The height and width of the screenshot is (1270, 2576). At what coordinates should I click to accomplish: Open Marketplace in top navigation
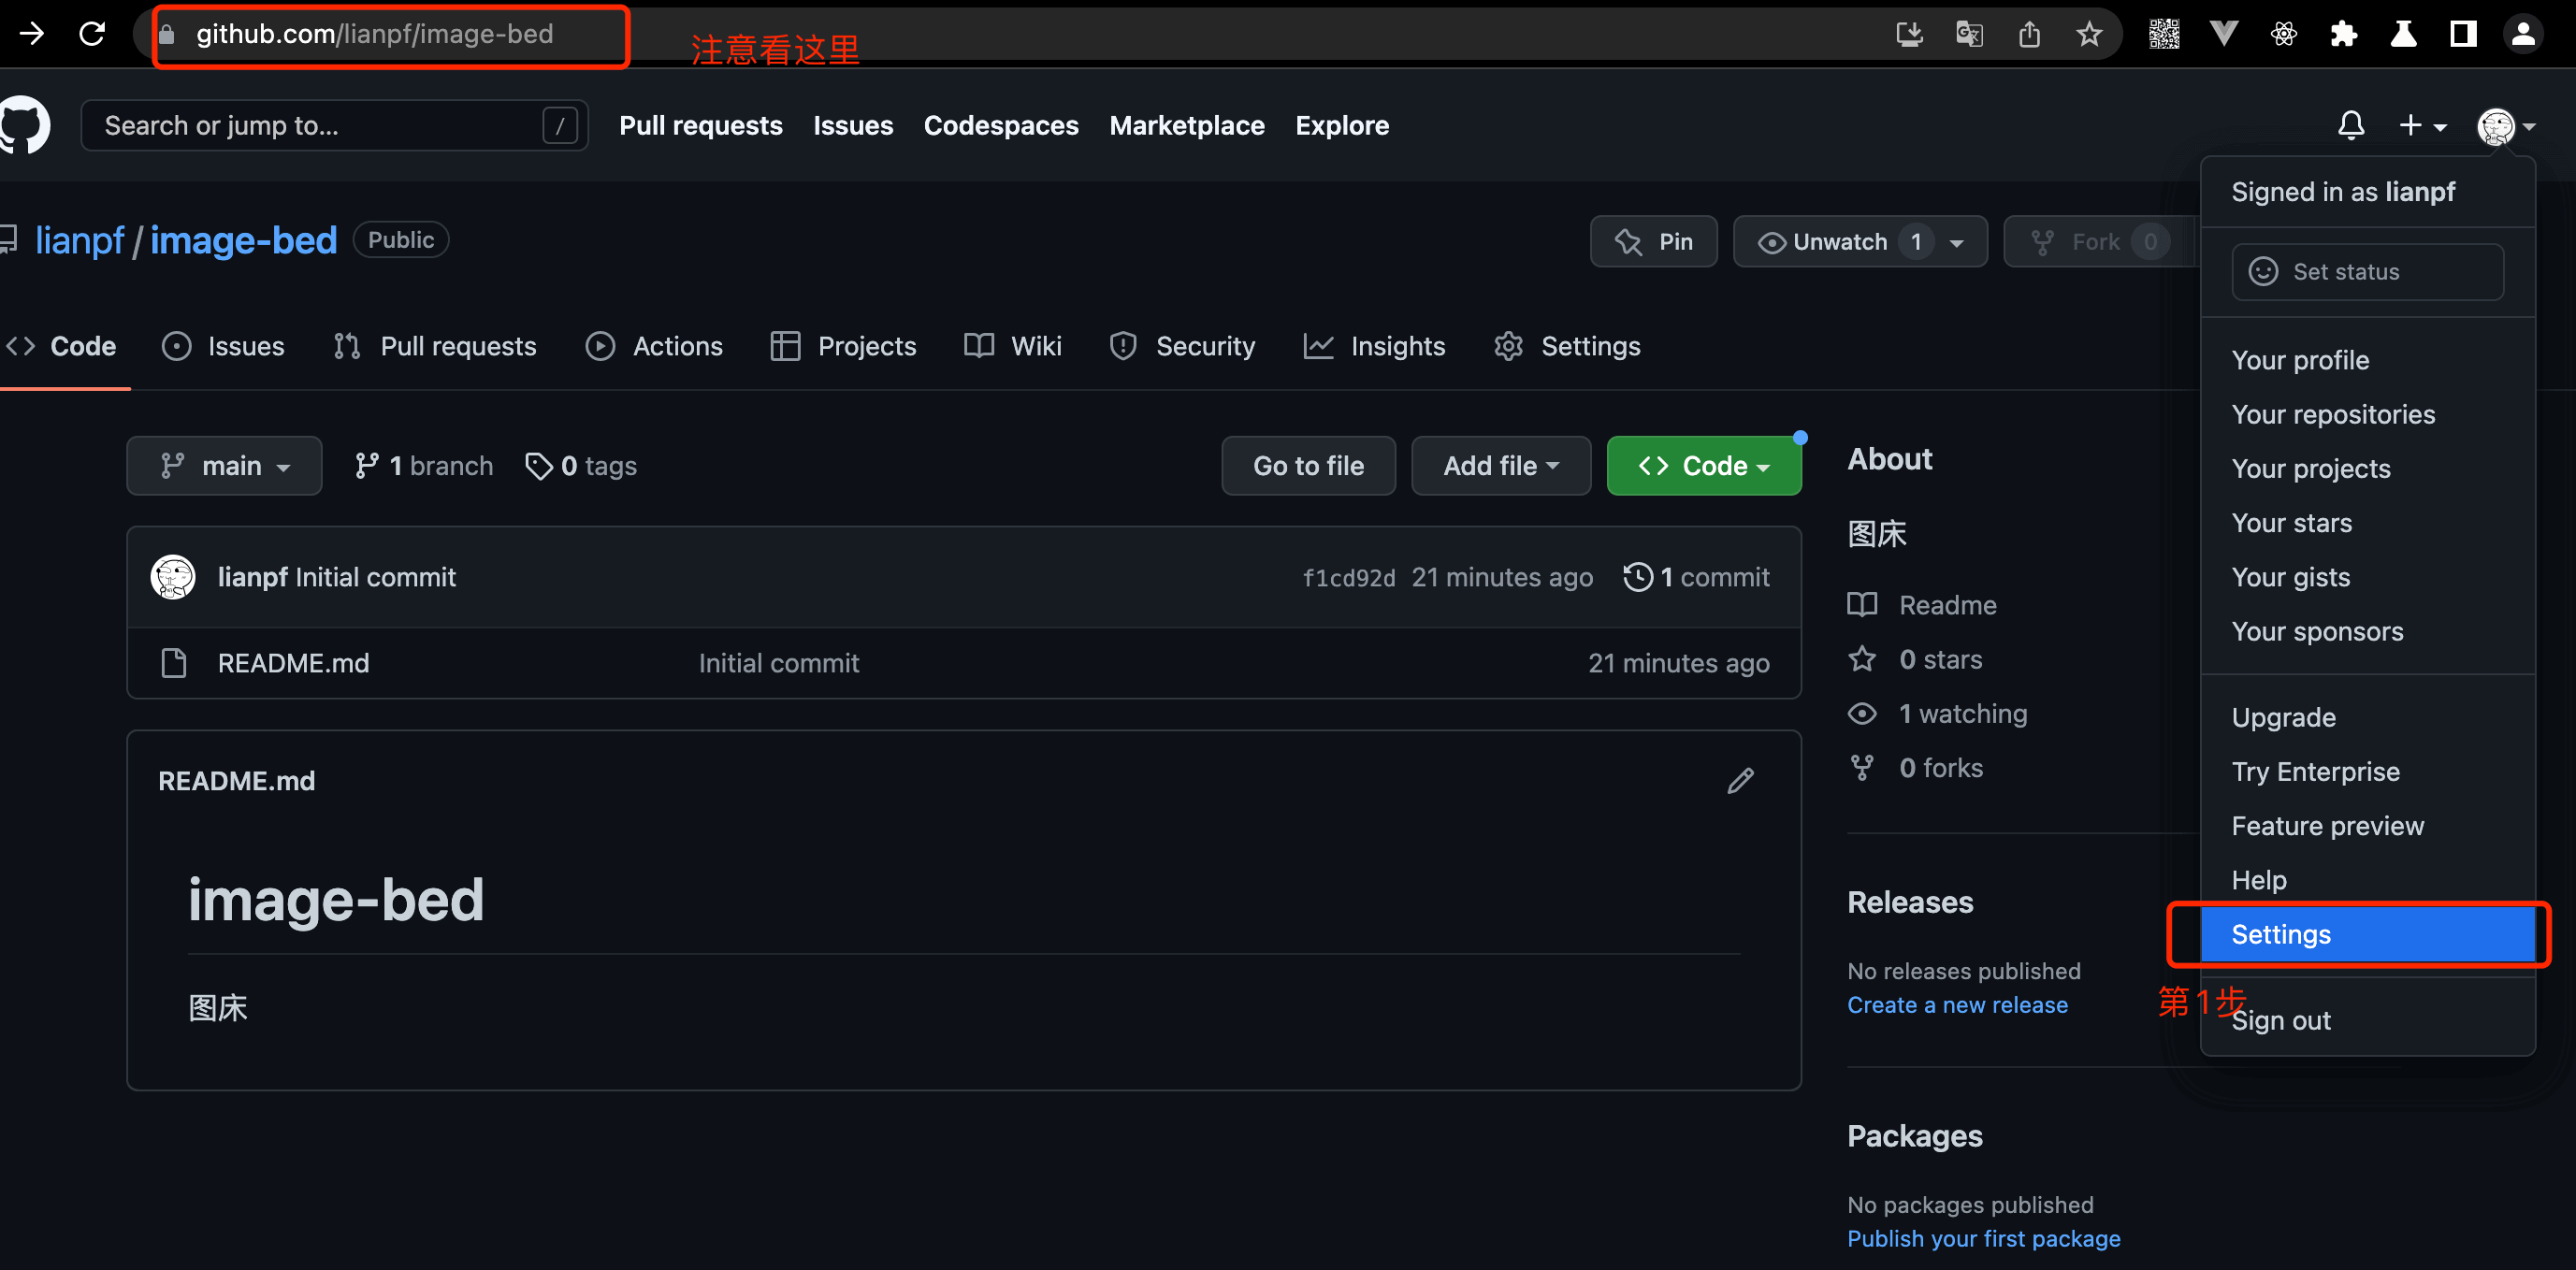click(1187, 126)
